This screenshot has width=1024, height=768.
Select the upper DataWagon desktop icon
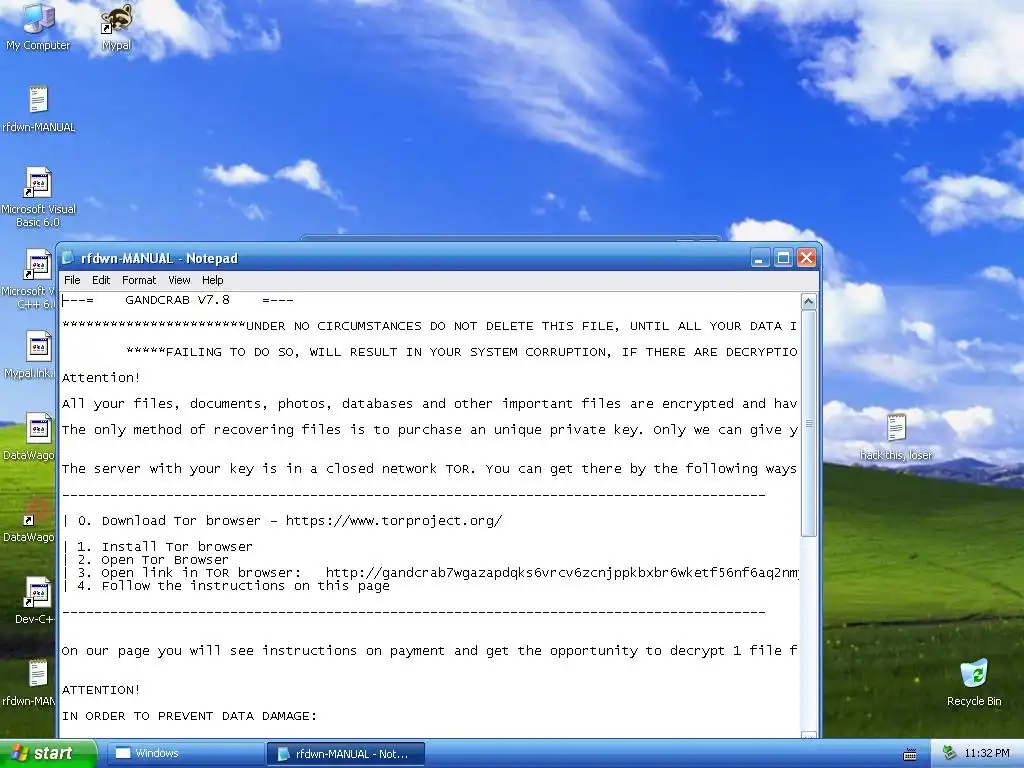[x=29, y=436]
